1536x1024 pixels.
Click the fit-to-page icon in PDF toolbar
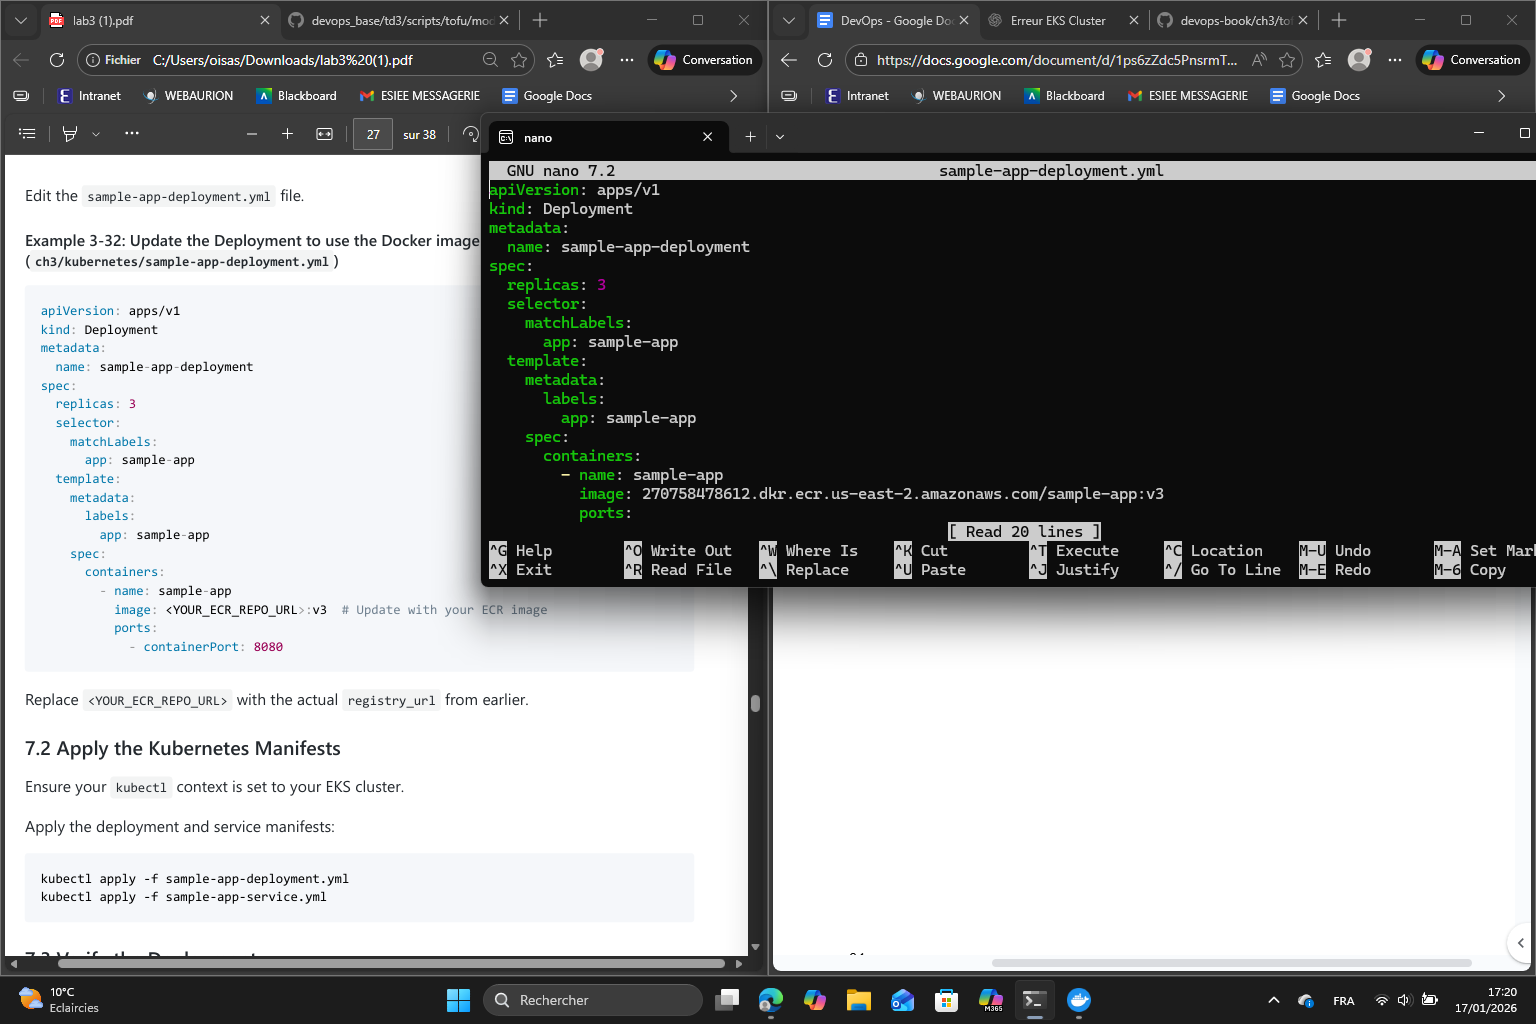[324, 133]
